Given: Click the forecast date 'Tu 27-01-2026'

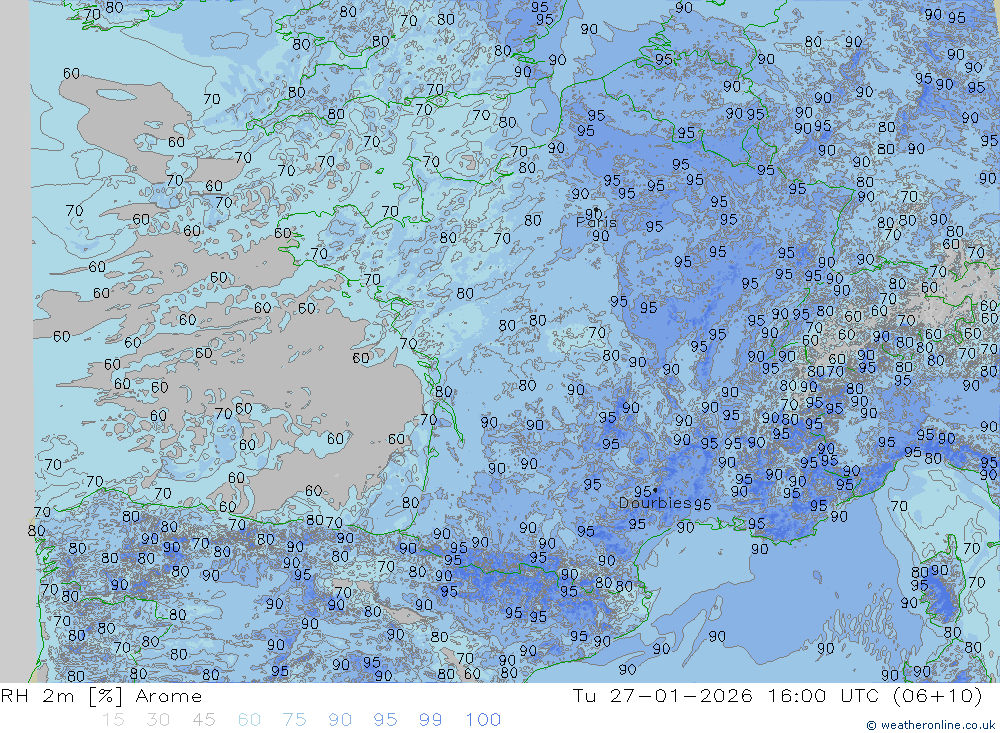Looking at the screenshot, I should pyautogui.click(x=662, y=696).
